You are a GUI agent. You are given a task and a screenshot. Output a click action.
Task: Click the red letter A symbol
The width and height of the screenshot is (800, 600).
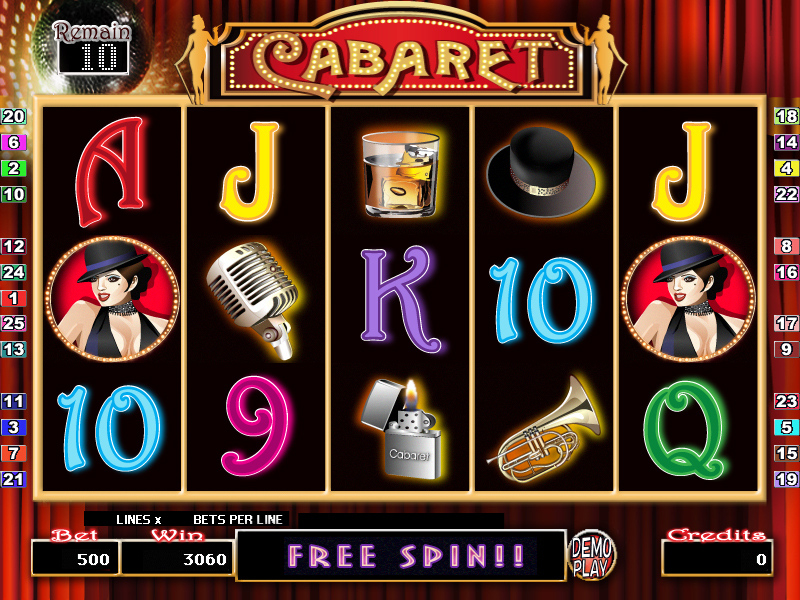point(111,172)
